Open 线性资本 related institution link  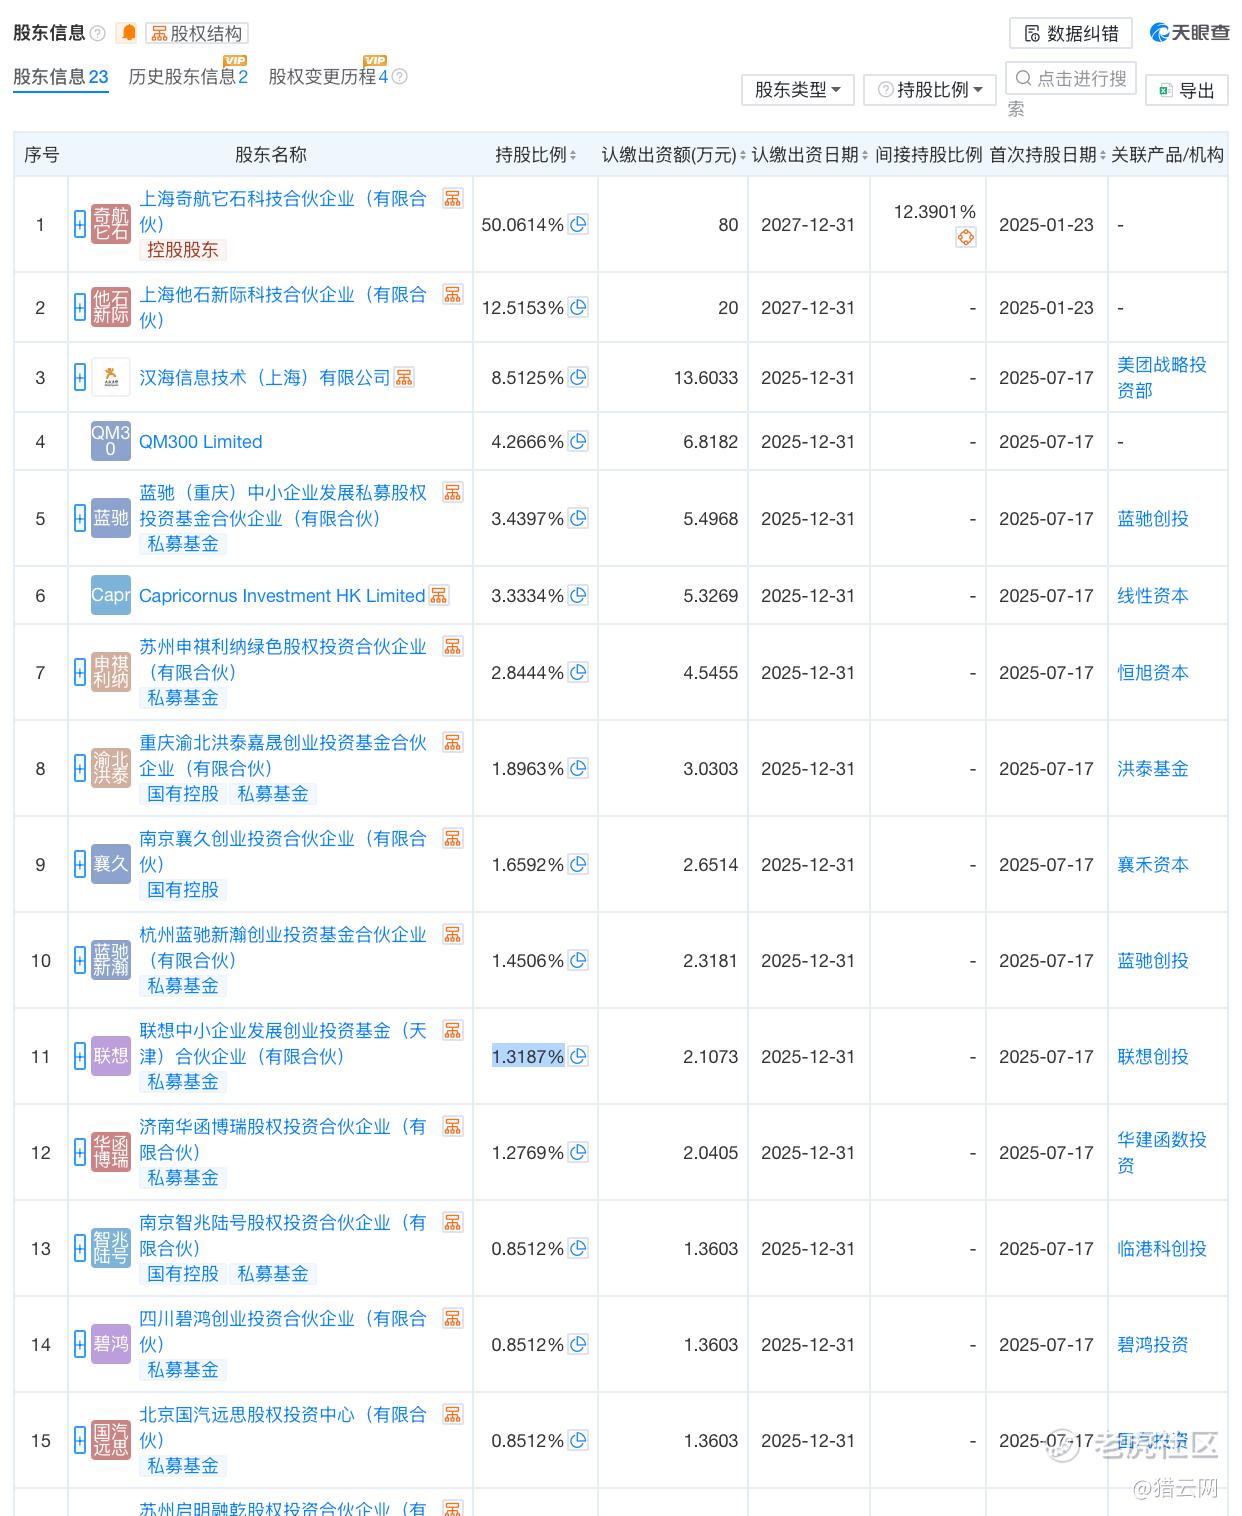coord(1153,596)
